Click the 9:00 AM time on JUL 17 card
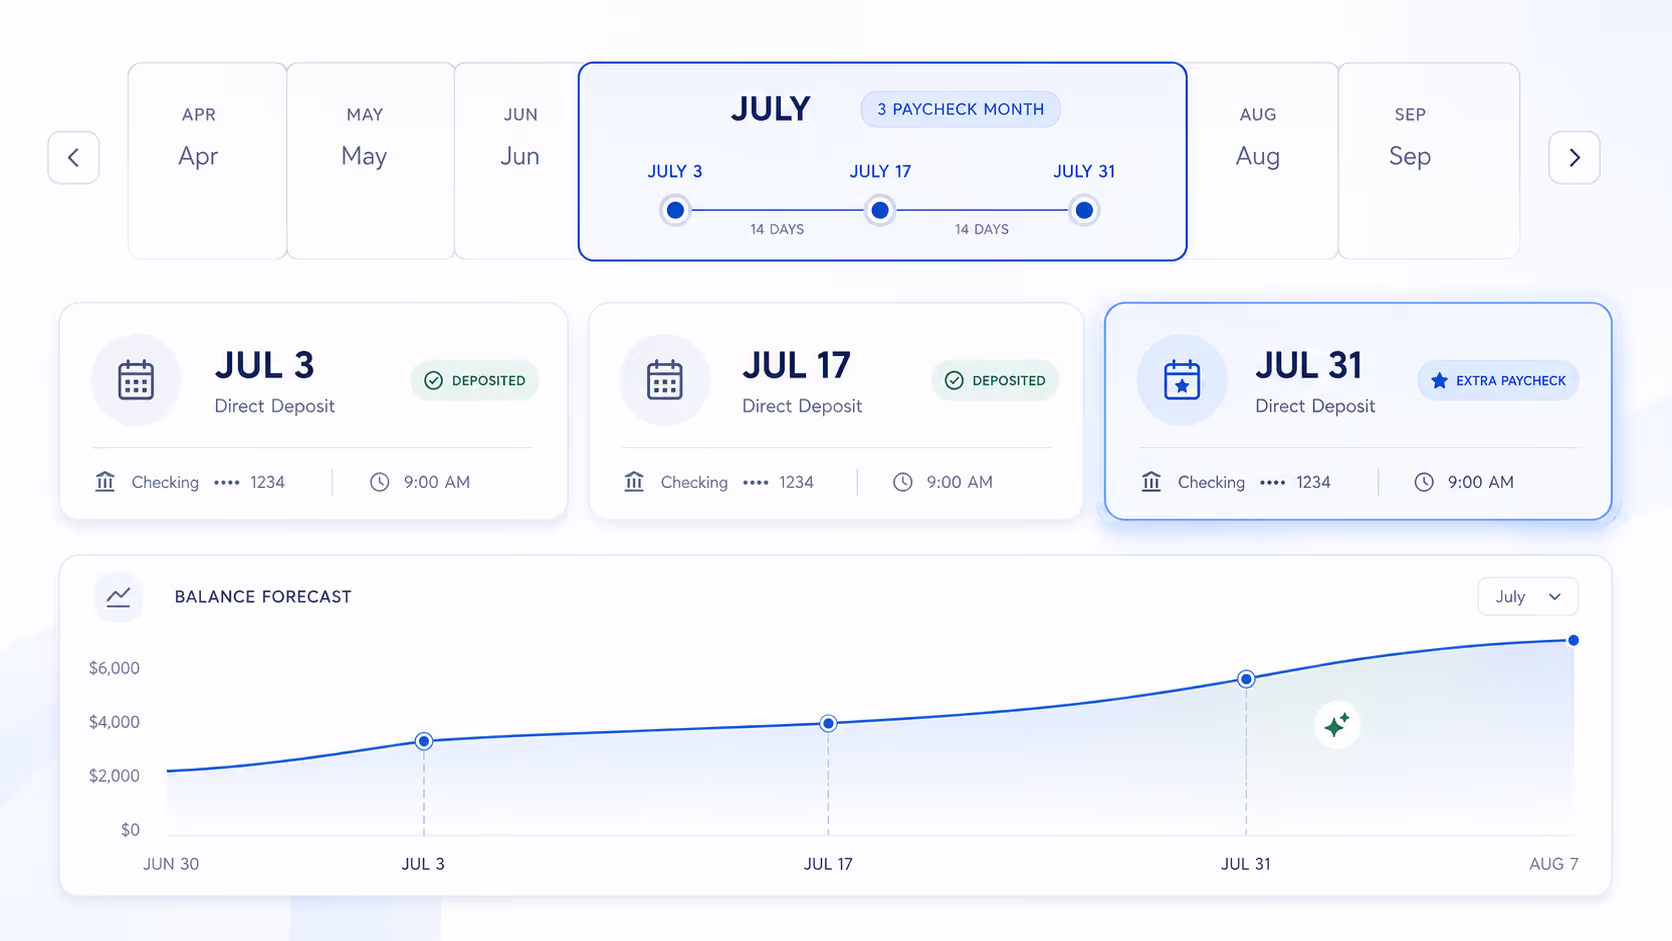Image resolution: width=1672 pixels, height=941 pixels. click(959, 482)
